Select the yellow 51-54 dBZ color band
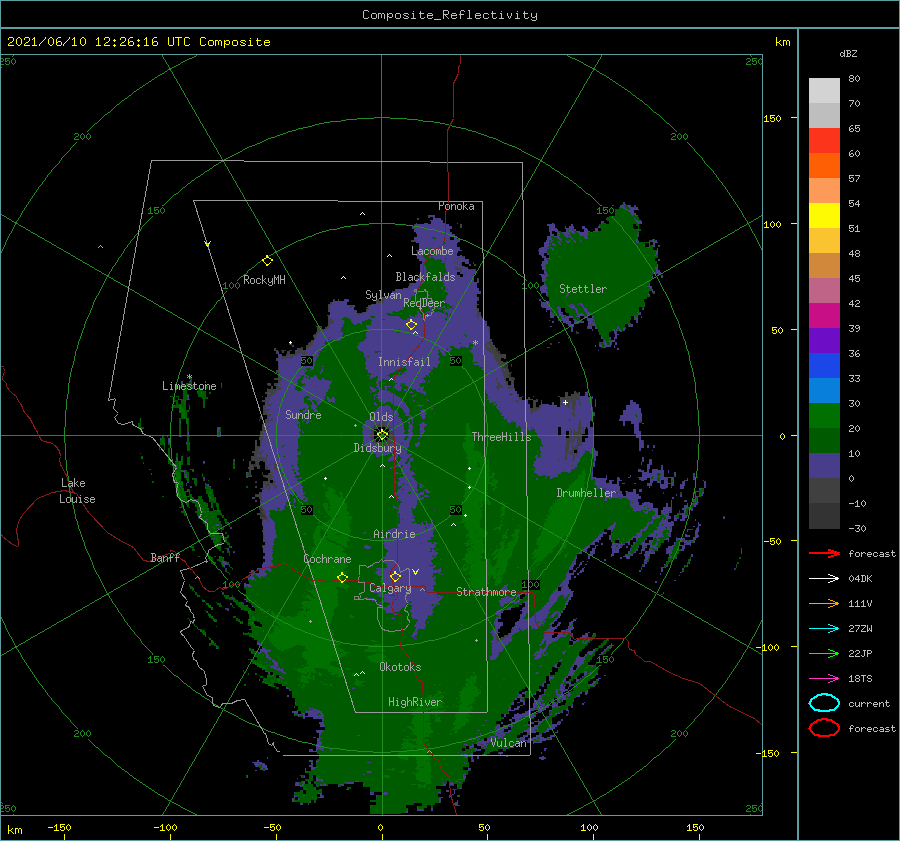 click(824, 216)
